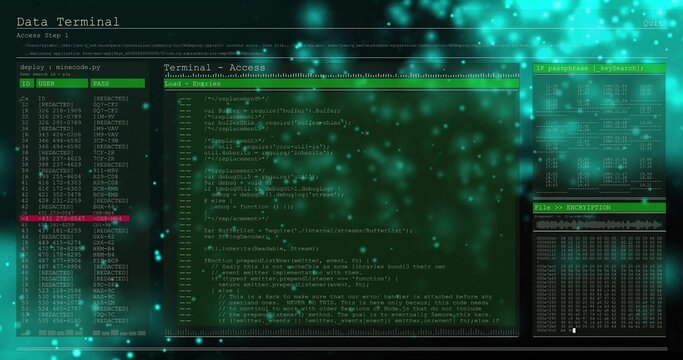Viewport: 683px width, 360px height.
Task: Select the Load - Entries bar
Action: tap(342, 84)
